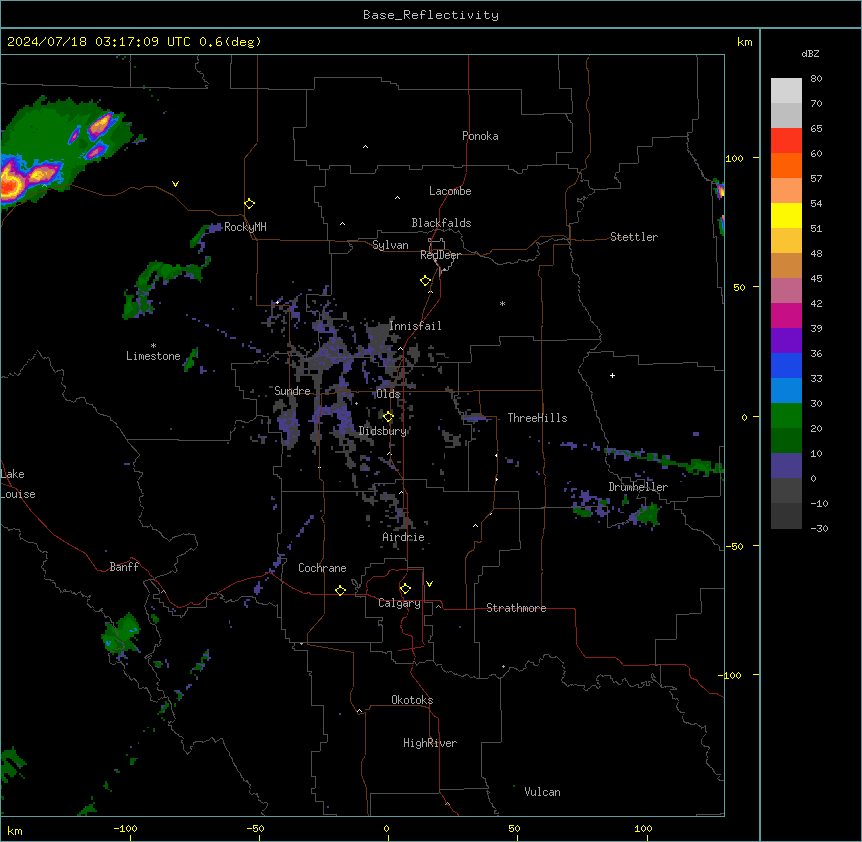Click the Stettler label
862x842 pixels.
pos(634,237)
